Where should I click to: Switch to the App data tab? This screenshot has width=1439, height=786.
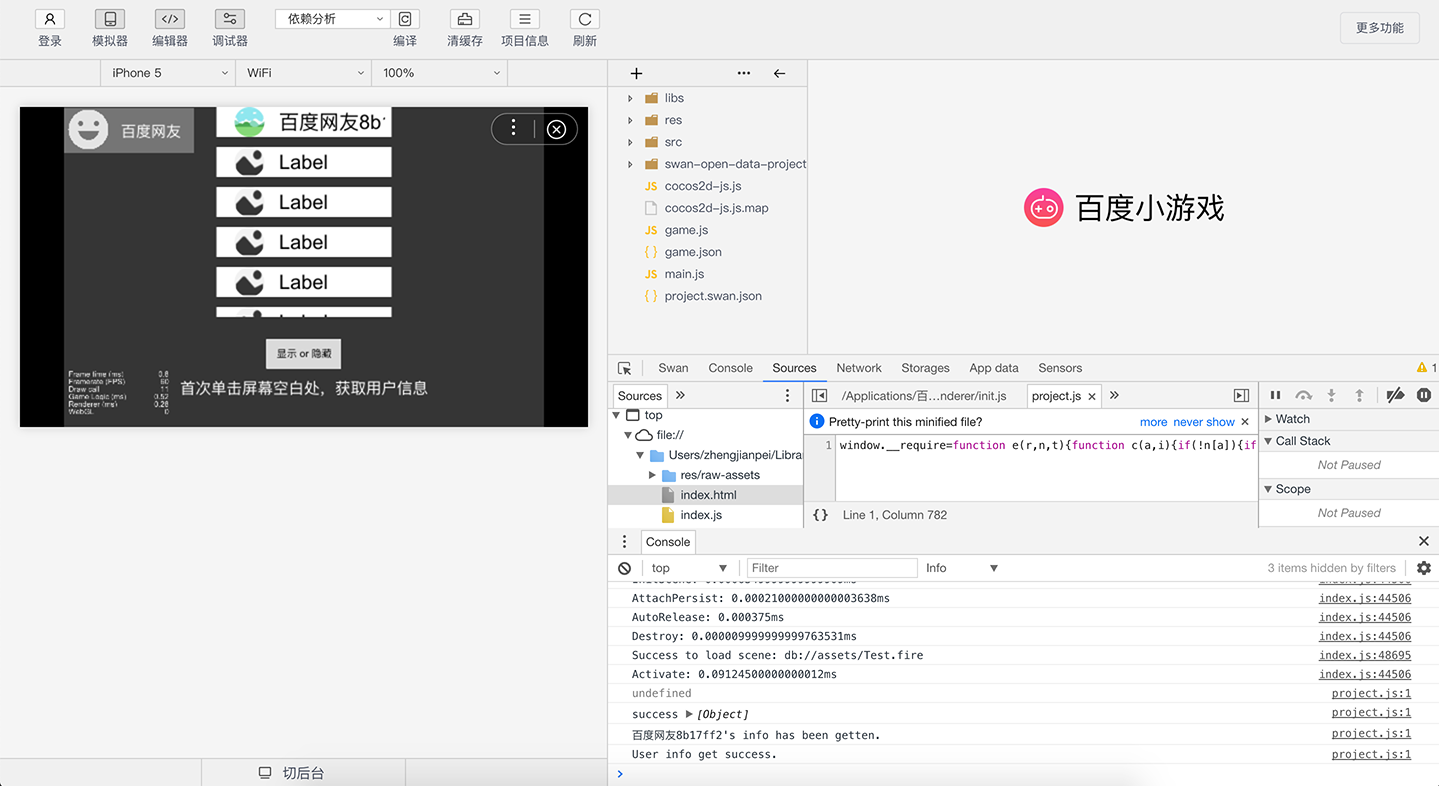[x=994, y=368]
